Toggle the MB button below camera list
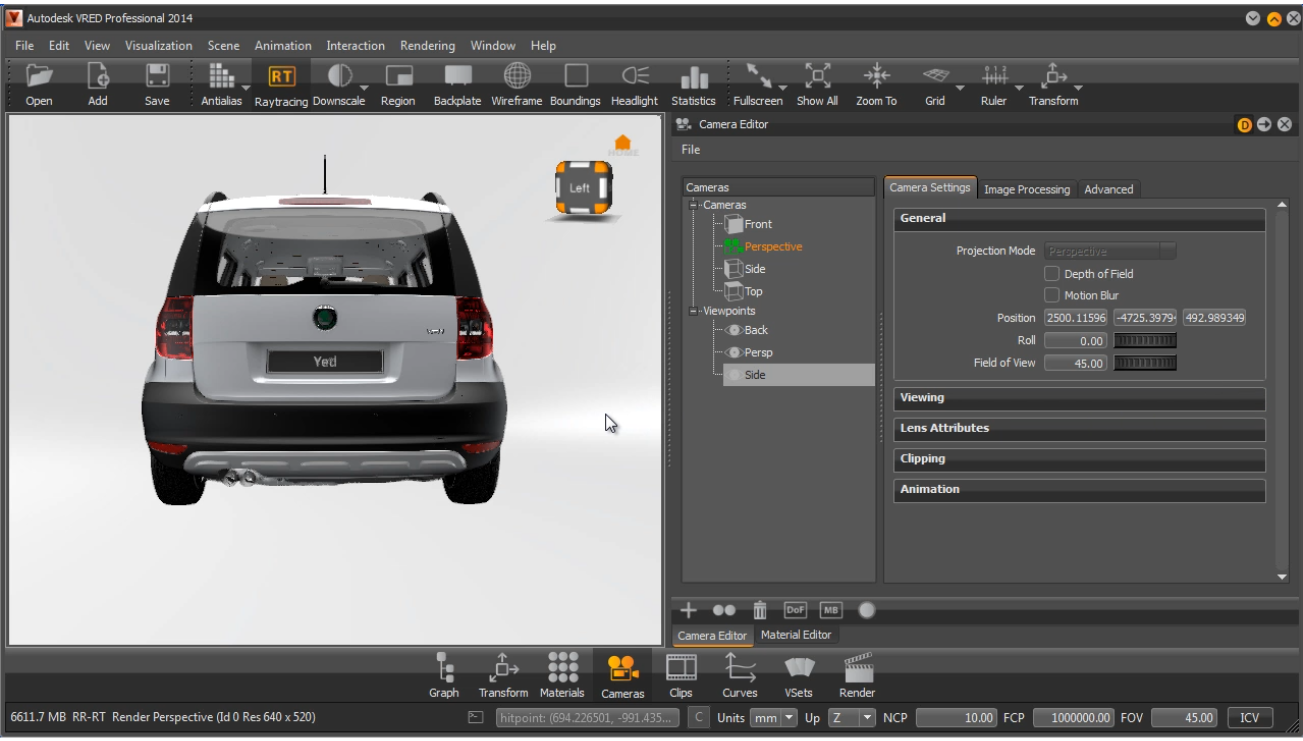 (x=831, y=610)
